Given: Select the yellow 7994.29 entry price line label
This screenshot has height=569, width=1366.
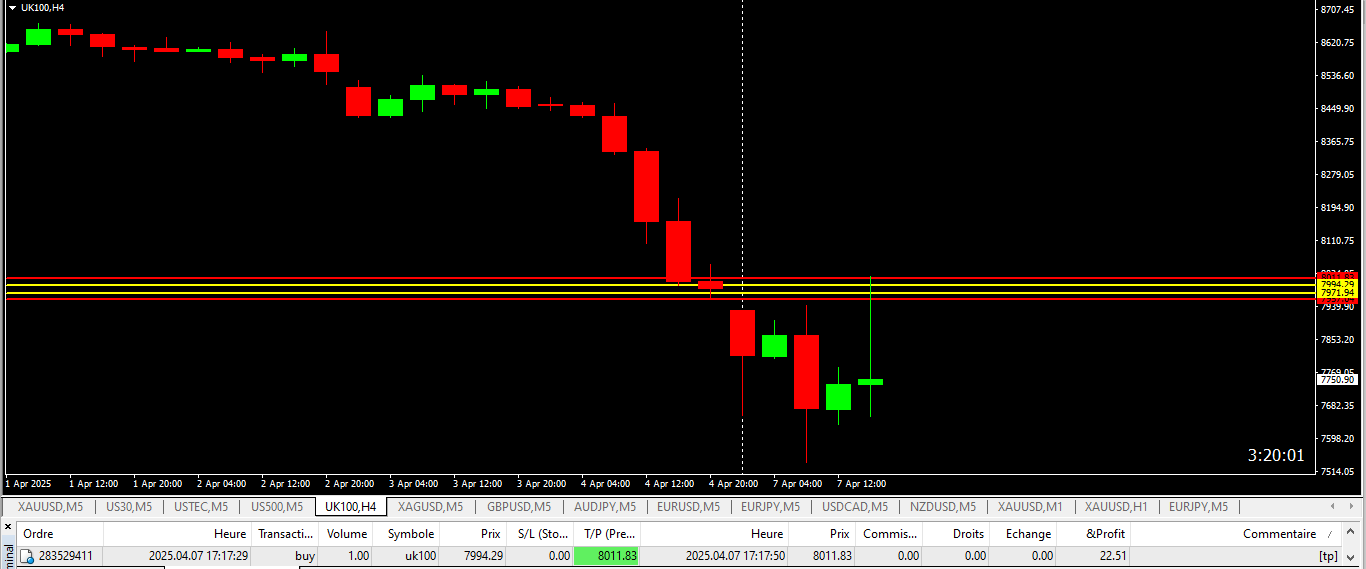Looking at the screenshot, I should click(x=1336, y=284).
